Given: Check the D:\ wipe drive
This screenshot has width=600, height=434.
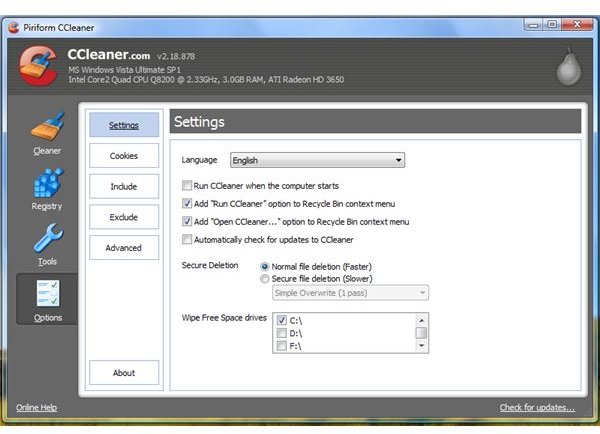Looking at the screenshot, I should pyautogui.click(x=282, y=333).
